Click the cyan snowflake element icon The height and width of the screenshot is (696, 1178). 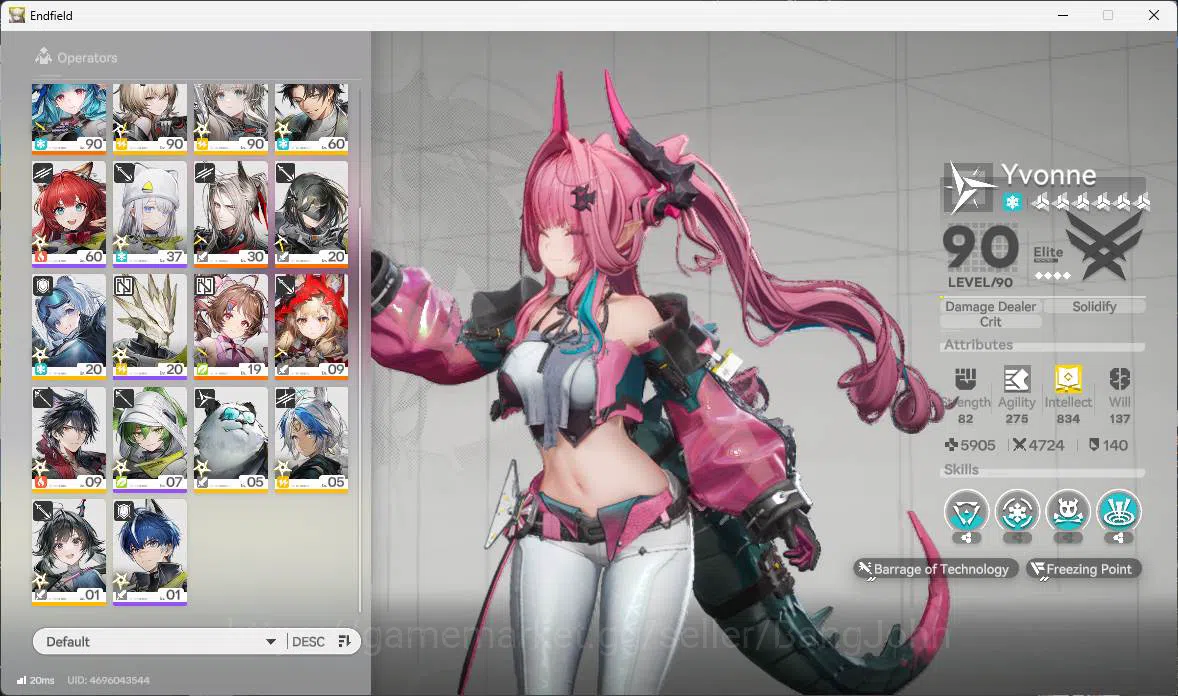click(x=1012, y=202)
